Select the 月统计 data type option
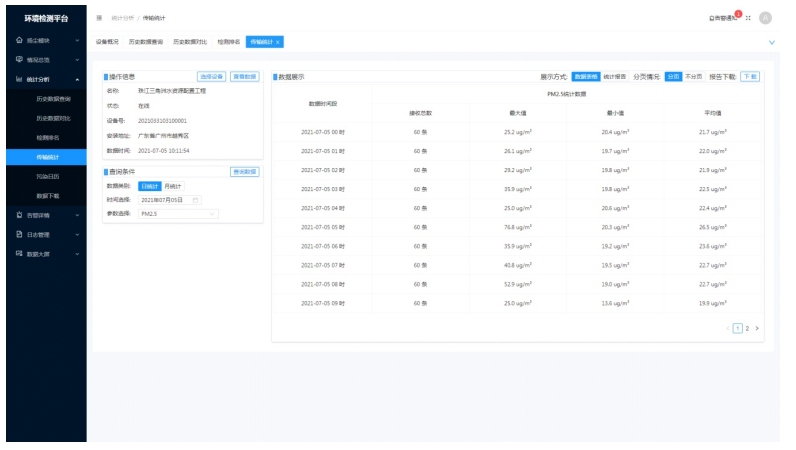 (173, 187)
